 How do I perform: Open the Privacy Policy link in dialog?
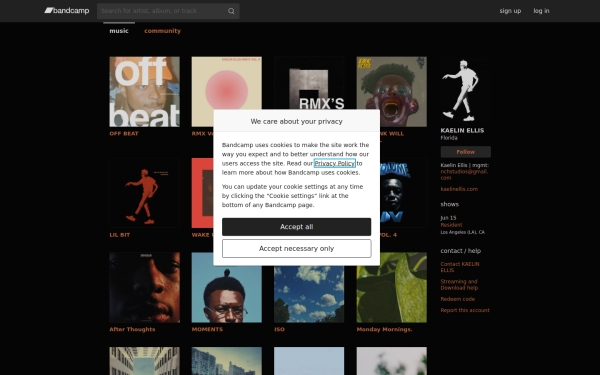coord(335,163)
